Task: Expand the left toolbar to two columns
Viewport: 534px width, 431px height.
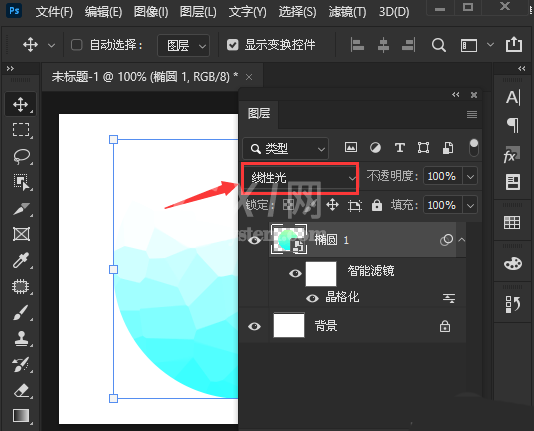Action: tap(10, 69)
